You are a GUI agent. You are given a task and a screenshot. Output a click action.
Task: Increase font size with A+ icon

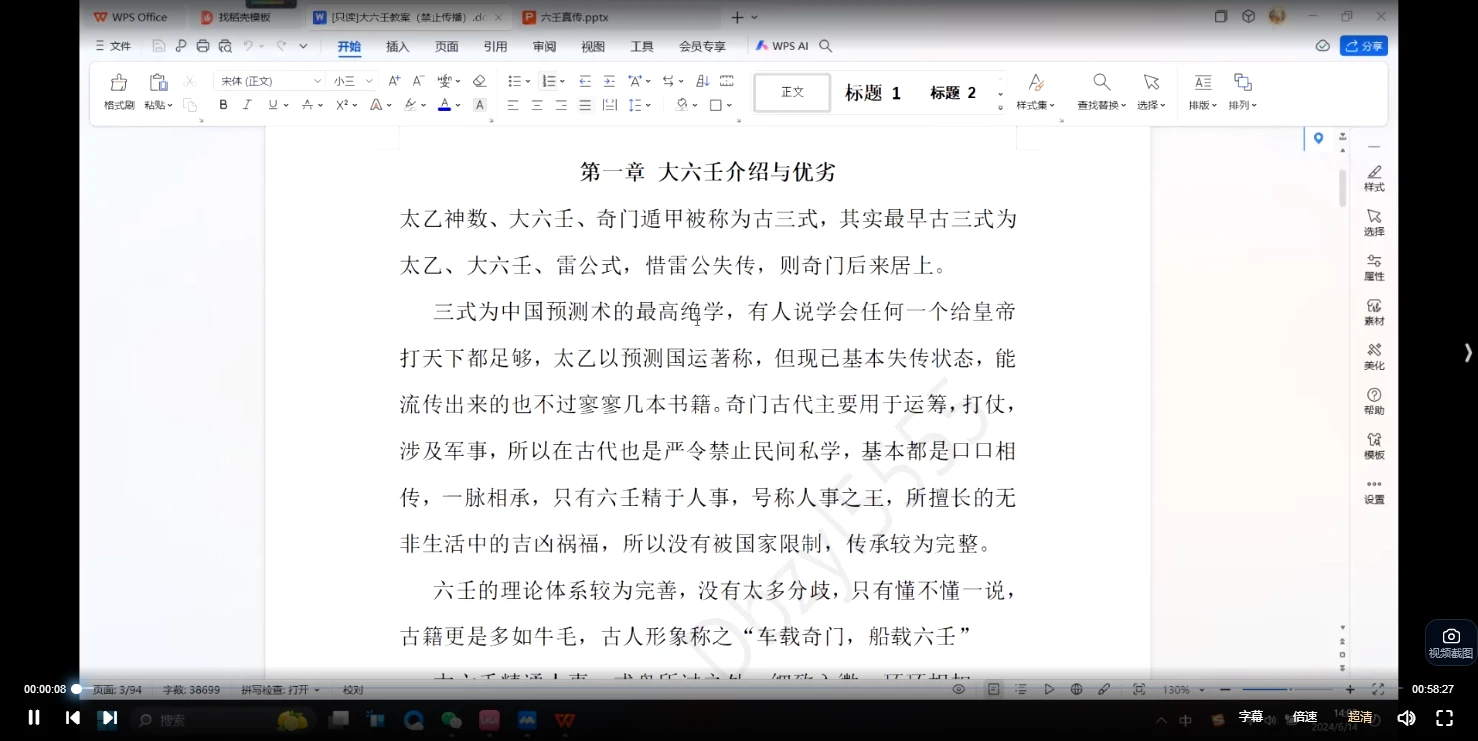394,81
